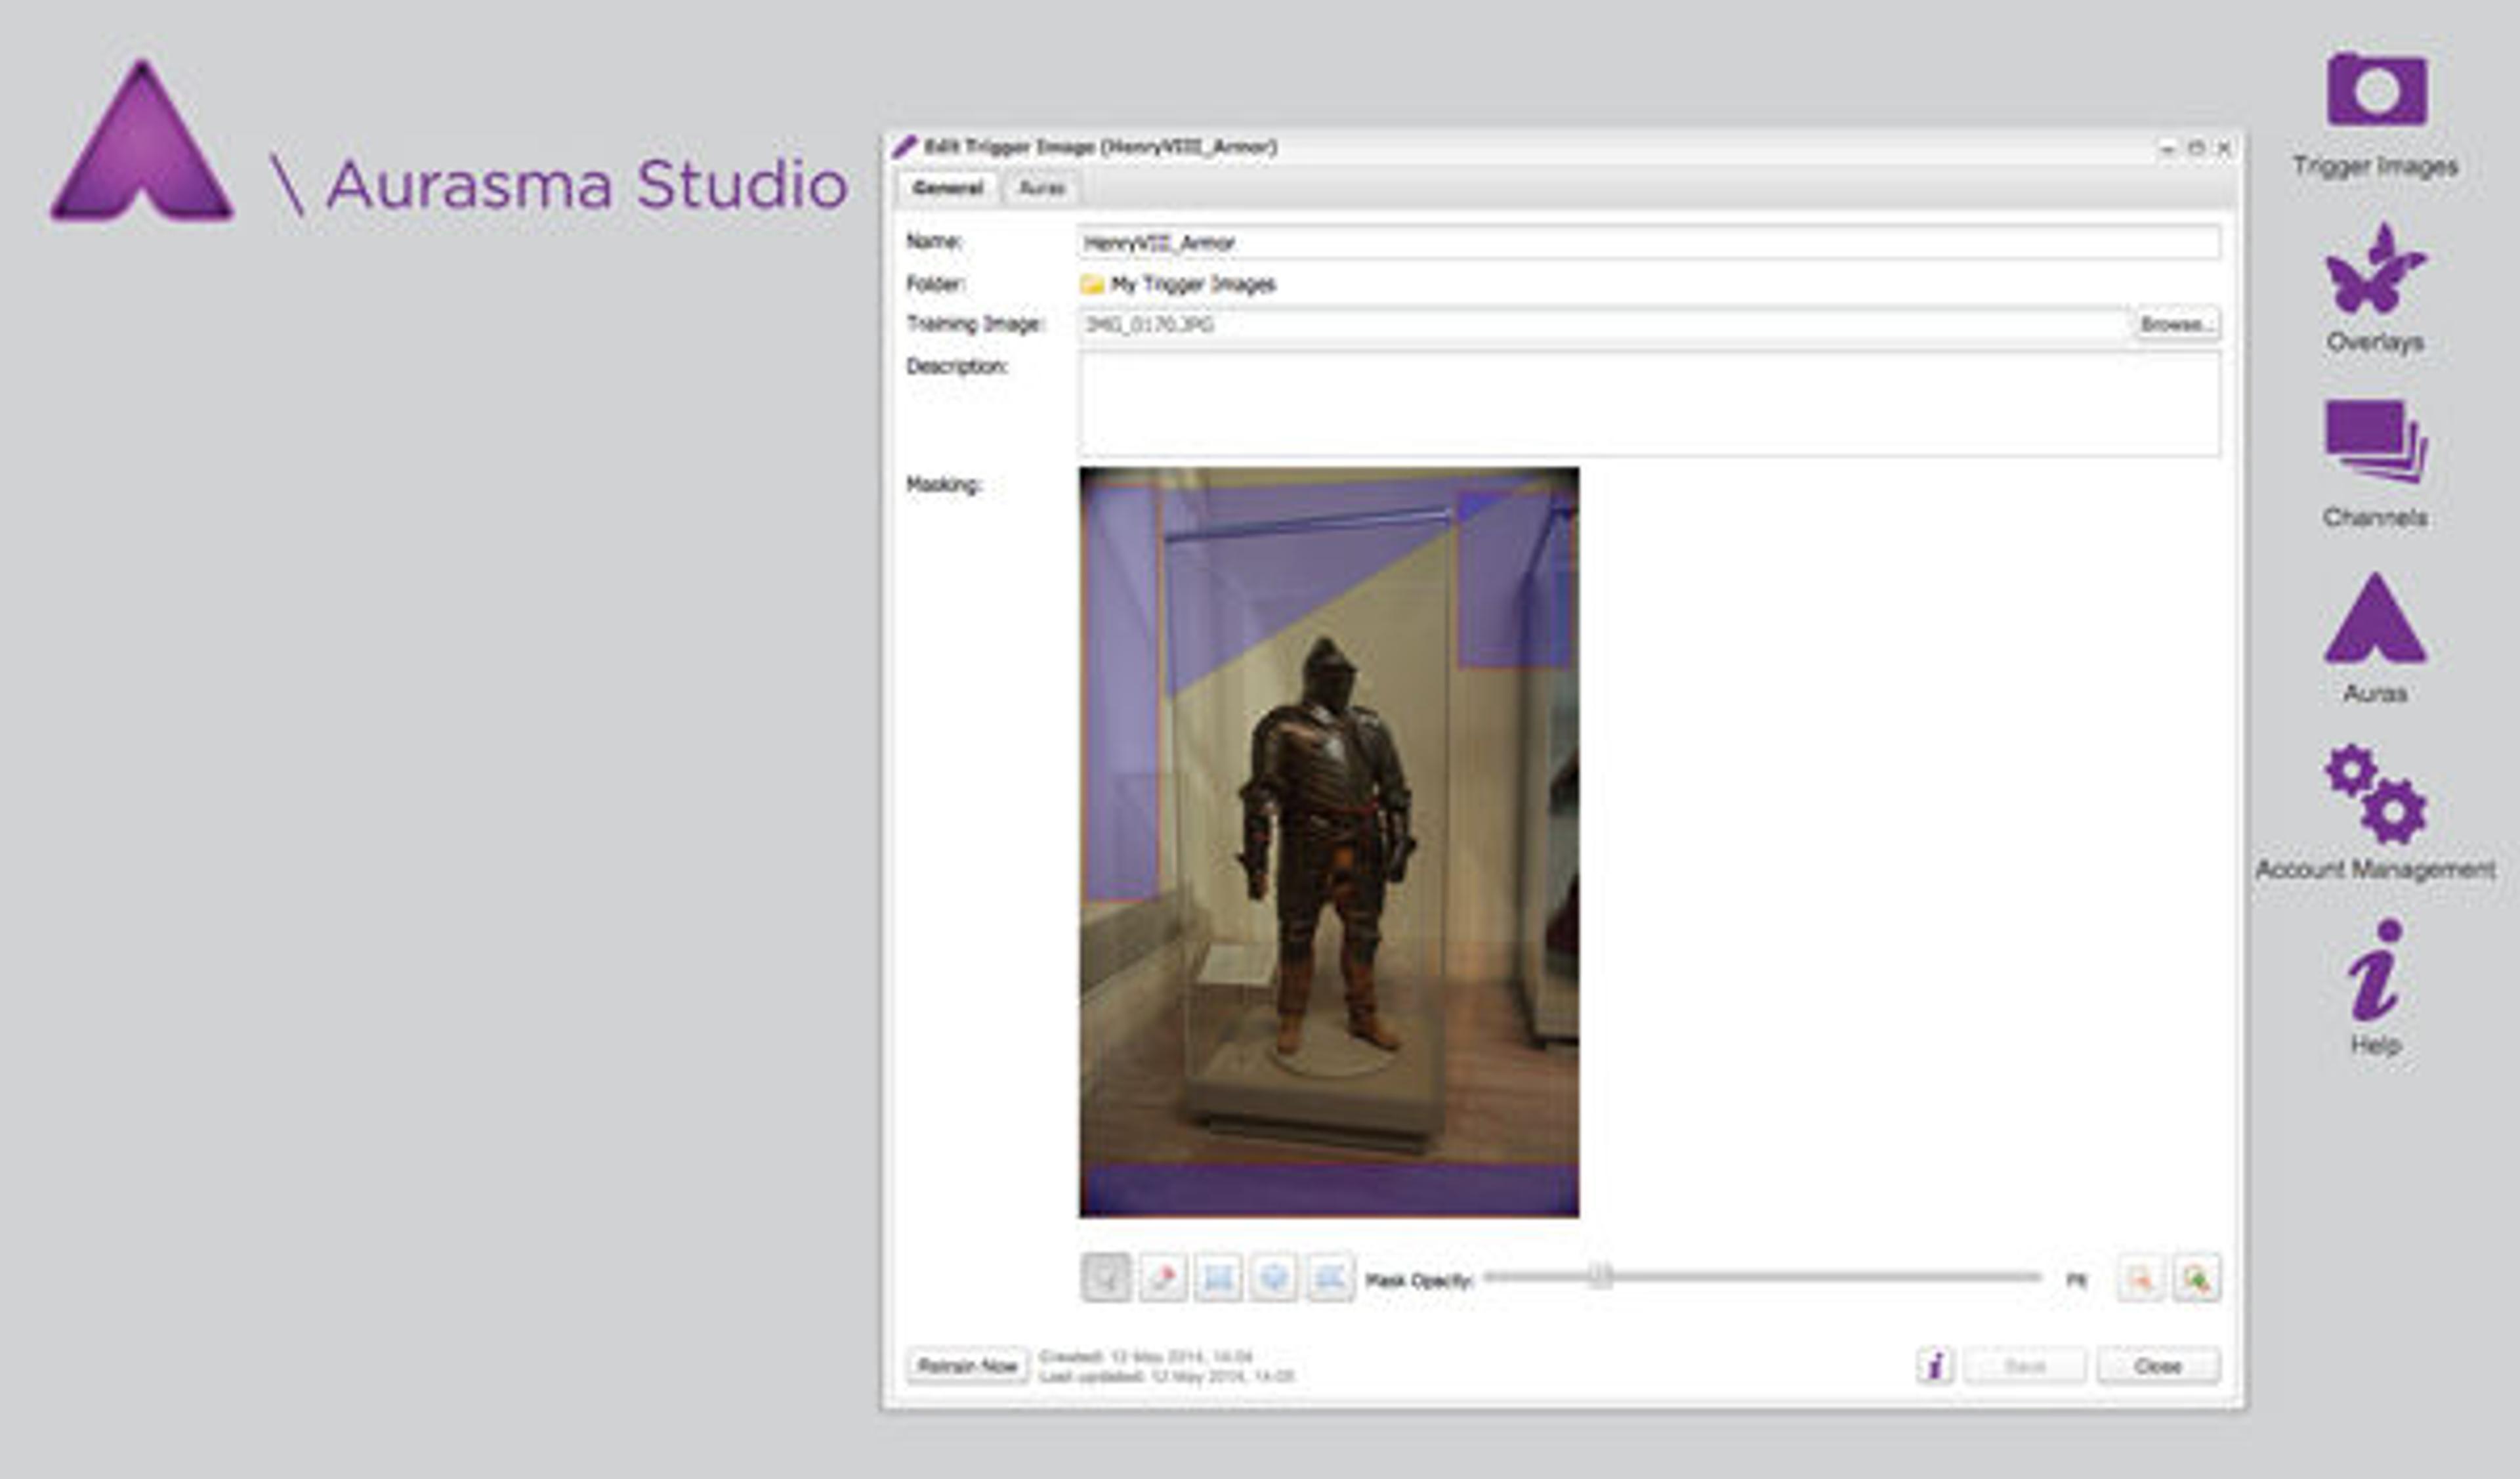Switch to the Auras tab

(1041, 188)
